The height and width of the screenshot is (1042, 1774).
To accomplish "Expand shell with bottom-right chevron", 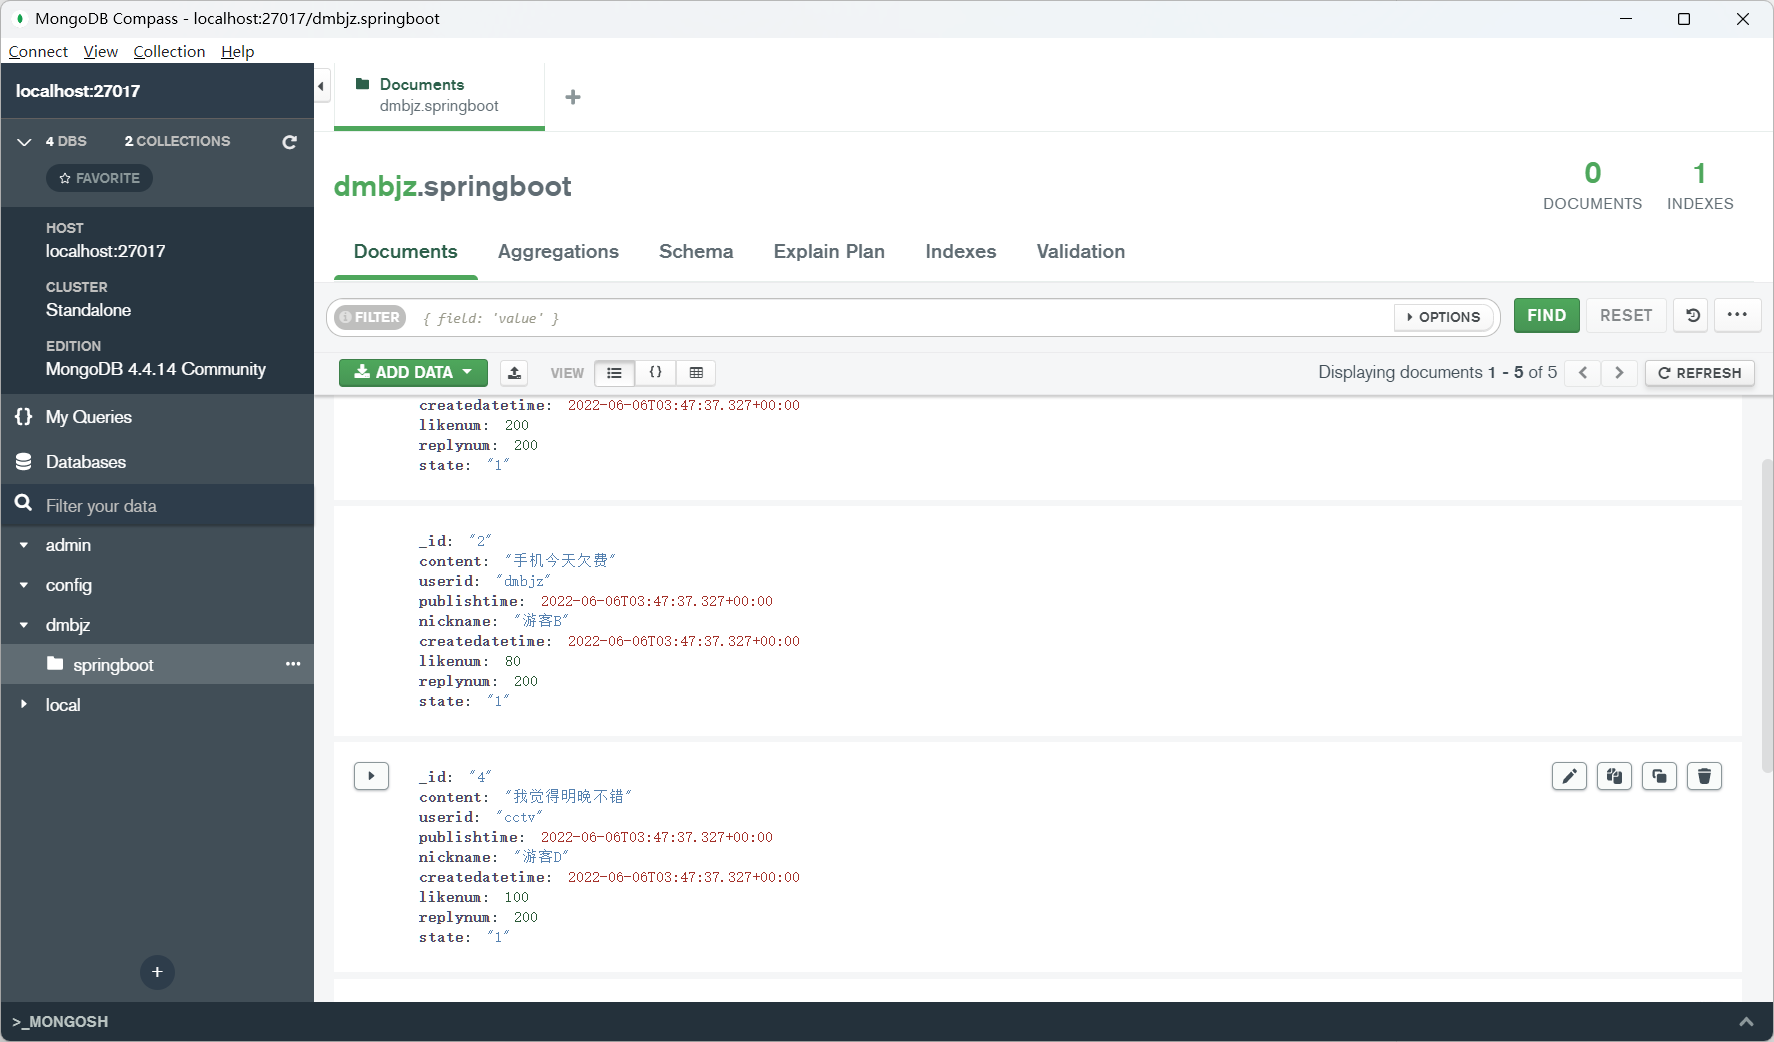I will pos(1746,1021).
